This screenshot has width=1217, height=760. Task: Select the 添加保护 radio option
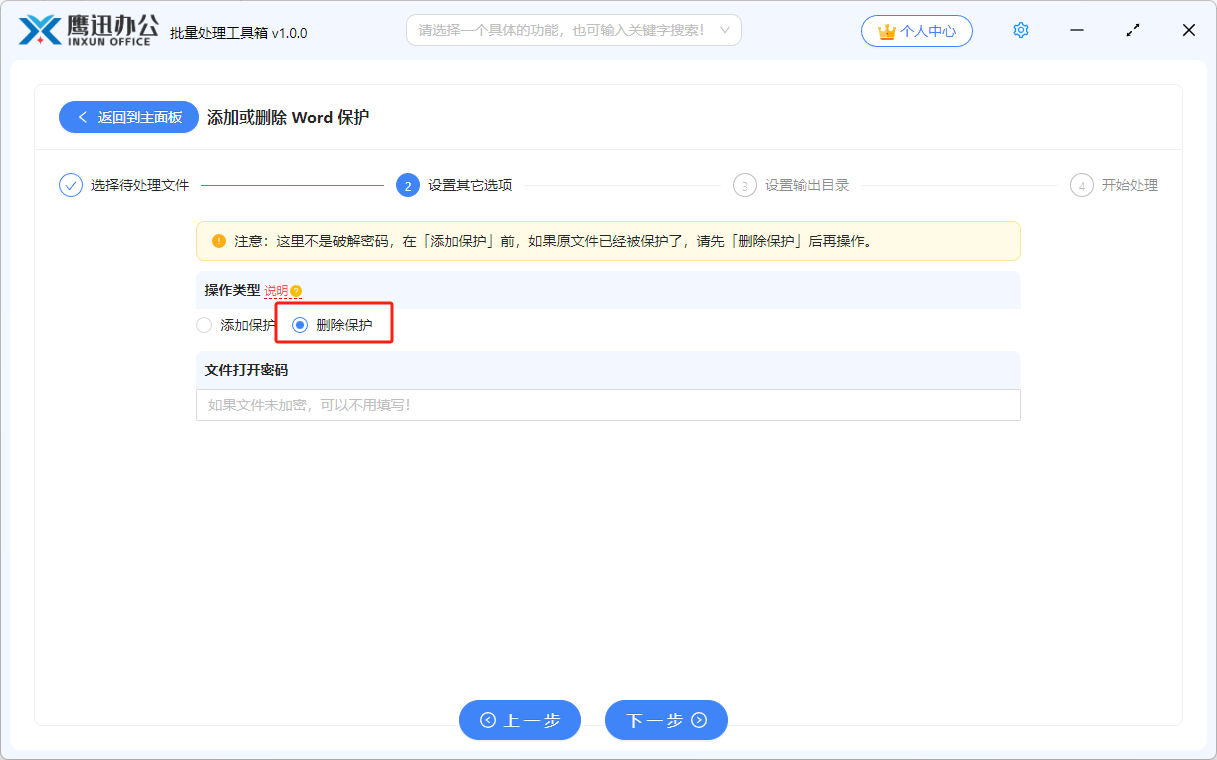tap(204, 325)
